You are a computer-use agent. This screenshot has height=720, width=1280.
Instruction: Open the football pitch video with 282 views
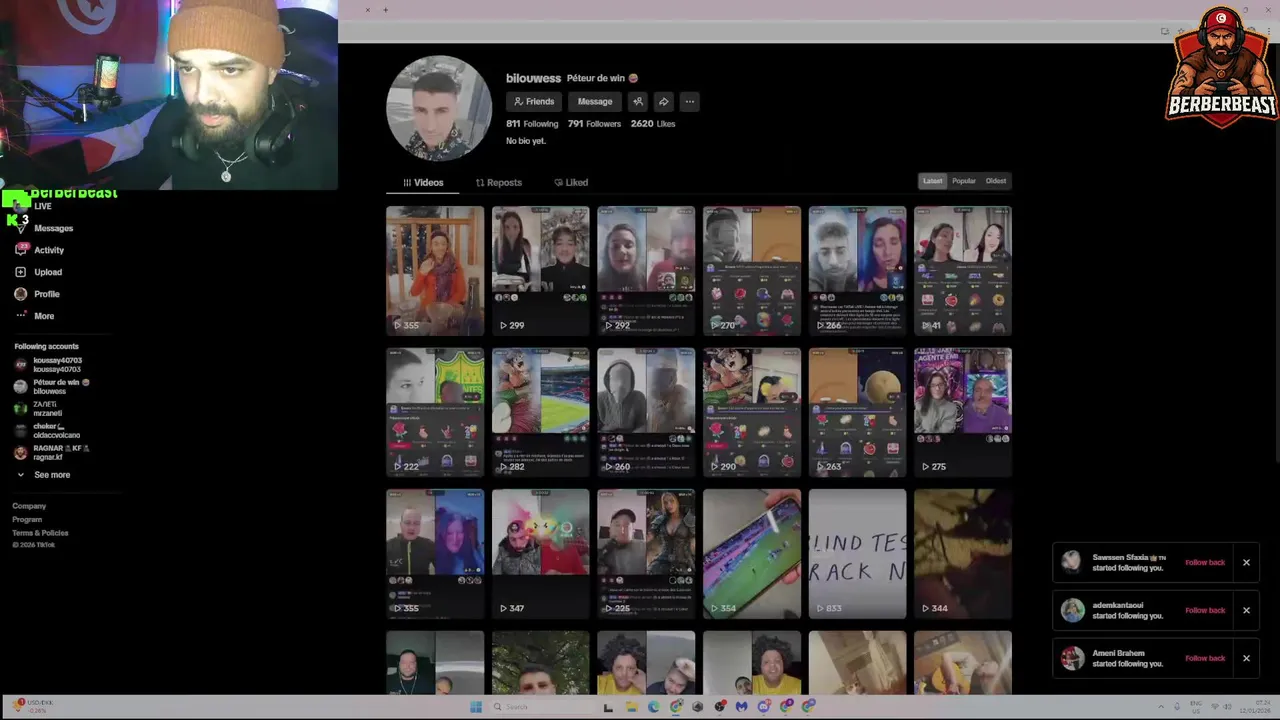pos(541,412)
